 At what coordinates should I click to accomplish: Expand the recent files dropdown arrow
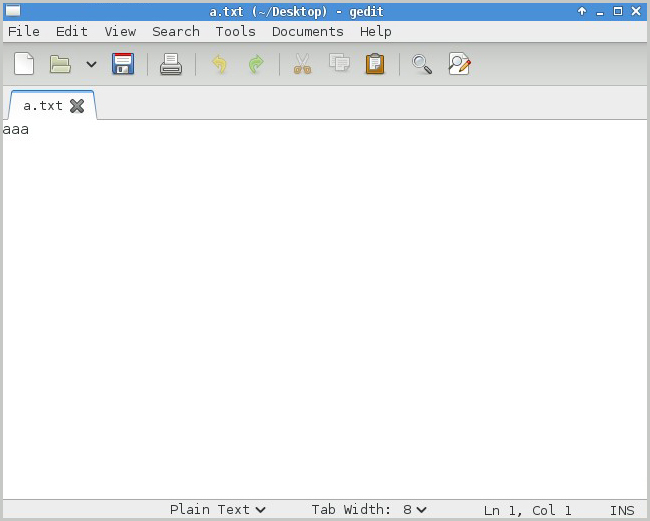91,64
